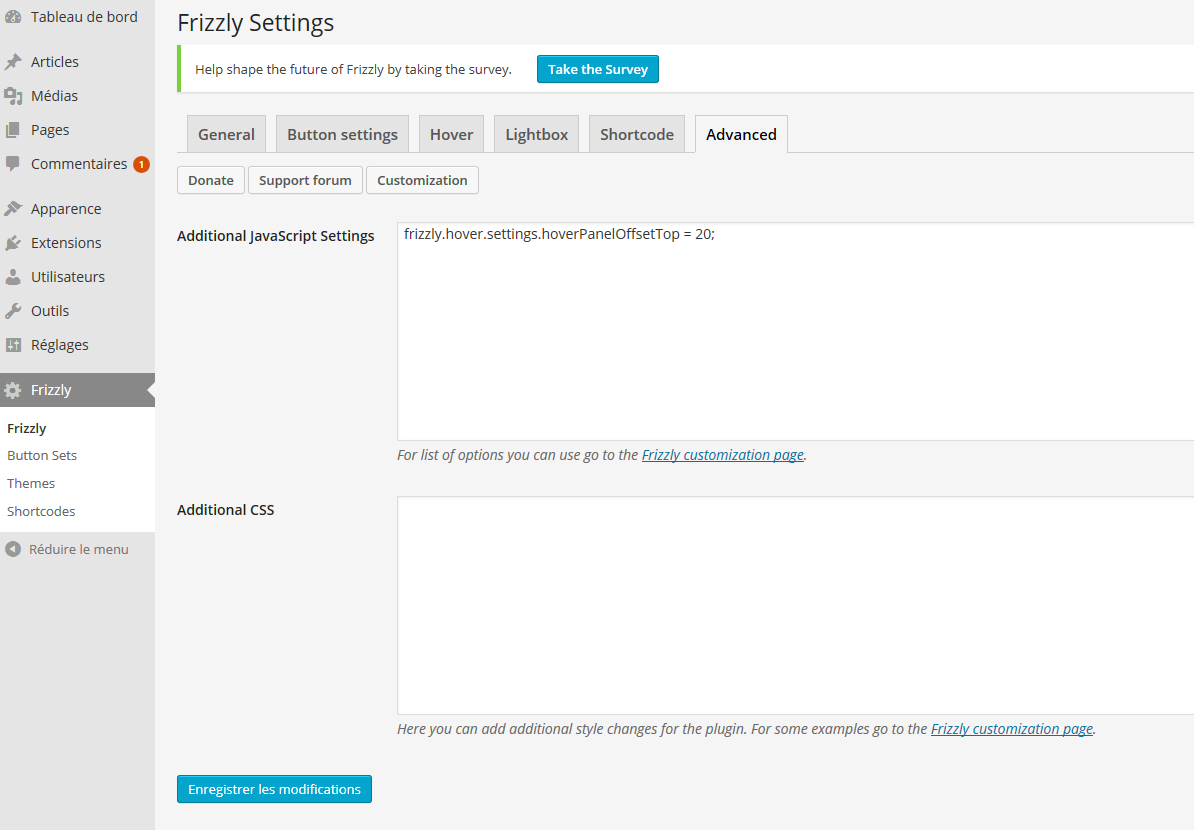Click the Additional CSS label
The image size is (1194, 830).
click(x=225, y=510)
